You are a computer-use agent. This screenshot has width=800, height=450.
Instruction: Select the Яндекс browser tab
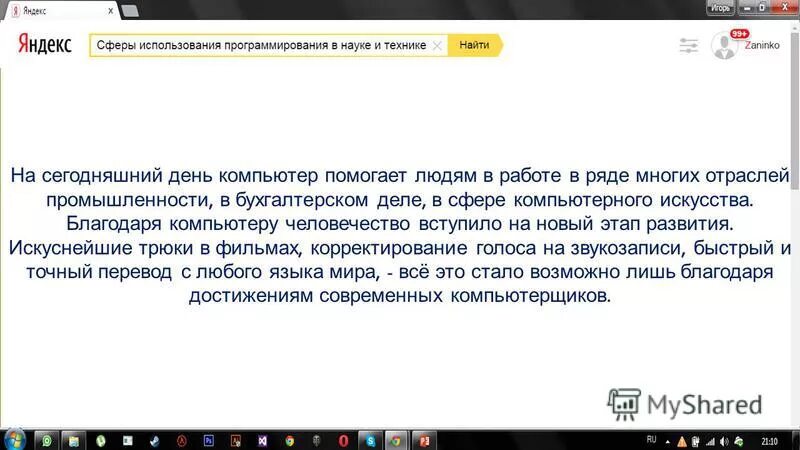coord(62,11)
